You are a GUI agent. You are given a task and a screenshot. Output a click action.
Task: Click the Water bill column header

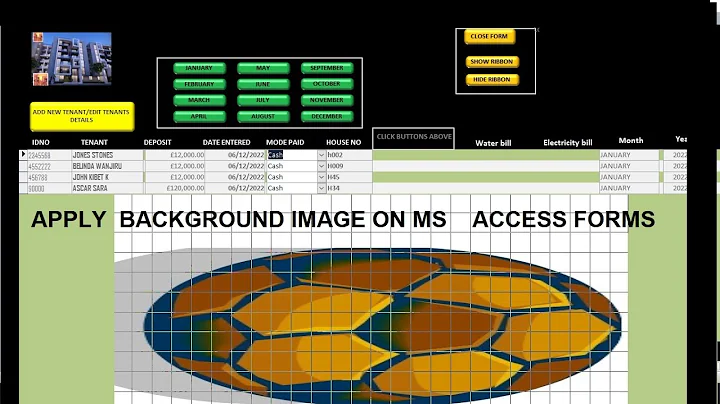[x=493, y=143]
